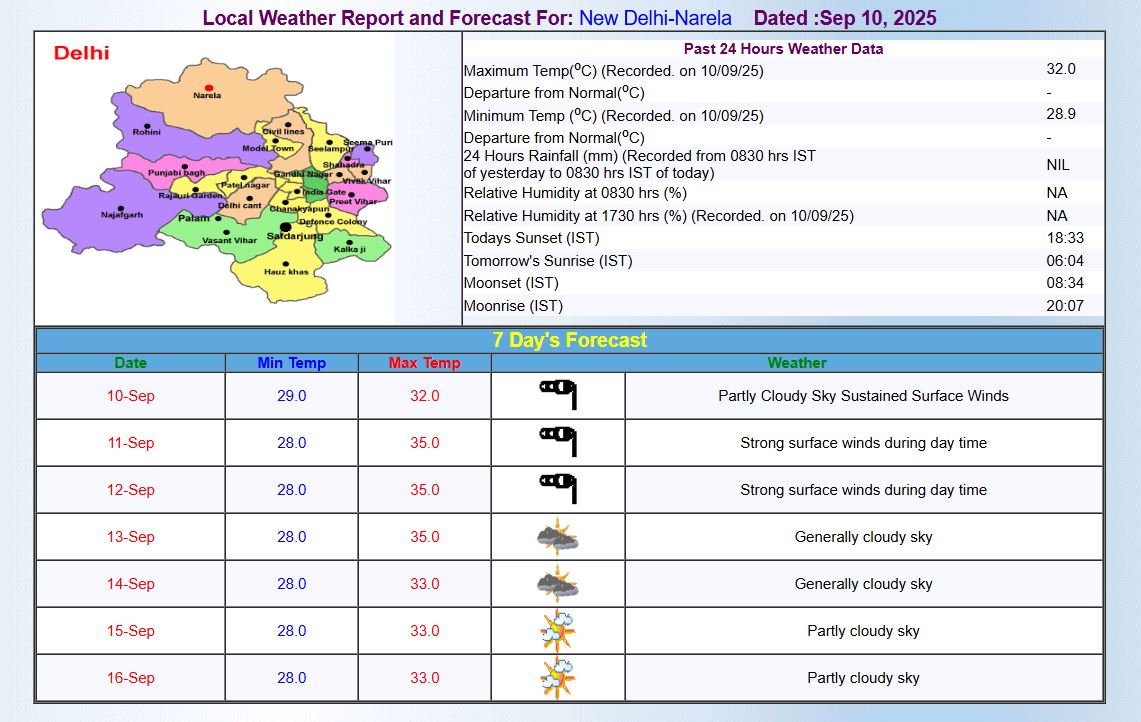Click the Past 24 Hours Weather Data heading
Viewport: 1141px width, 722px height.
click(x=783, y=49)
